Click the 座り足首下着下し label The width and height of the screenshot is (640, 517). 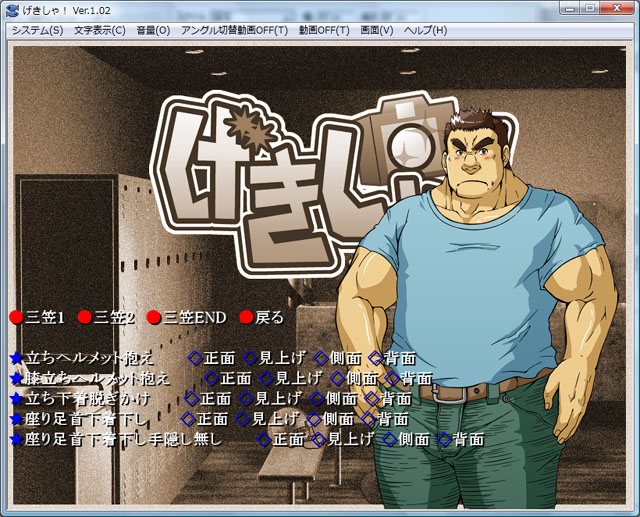[78, 419]
